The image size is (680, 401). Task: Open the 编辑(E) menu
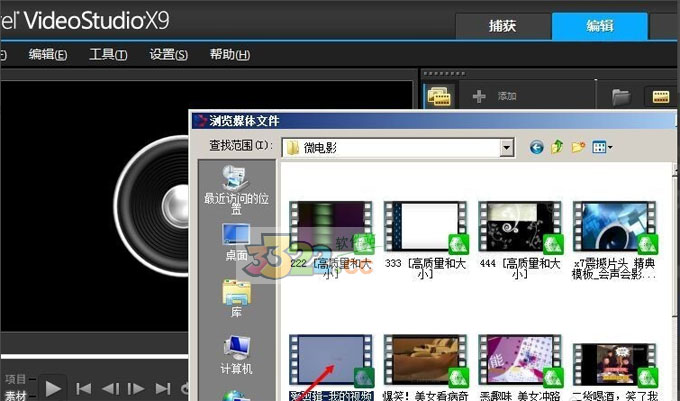(48, 55)
